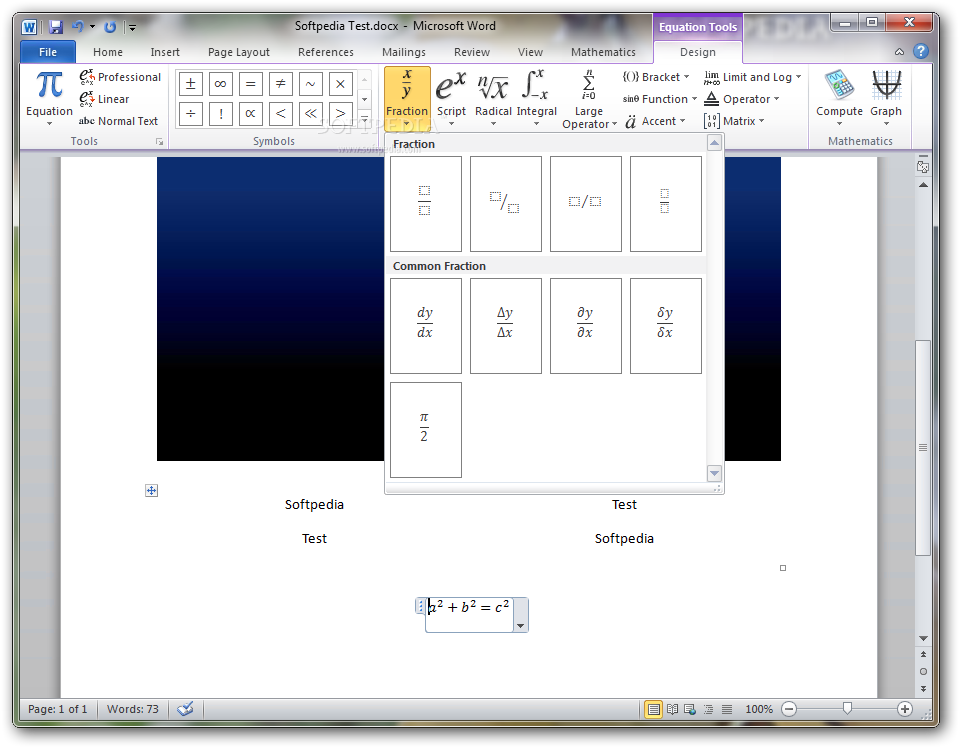Undo the last action
This screenshot has width=960, height=748.
pos(77,27)
